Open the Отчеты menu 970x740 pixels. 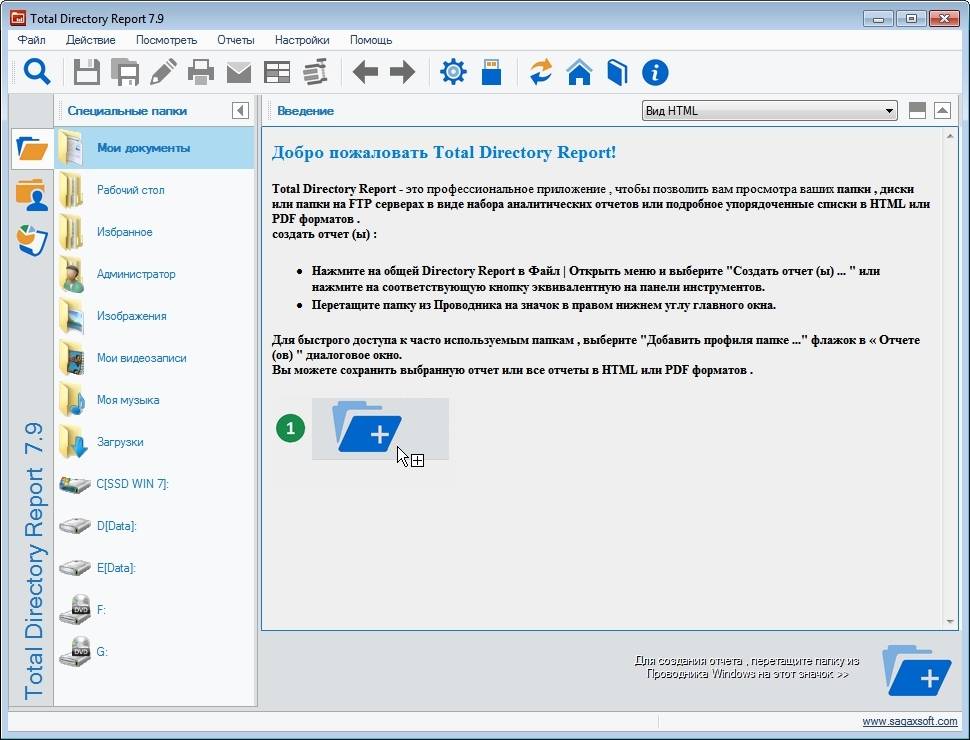click(x=236, y=40)
